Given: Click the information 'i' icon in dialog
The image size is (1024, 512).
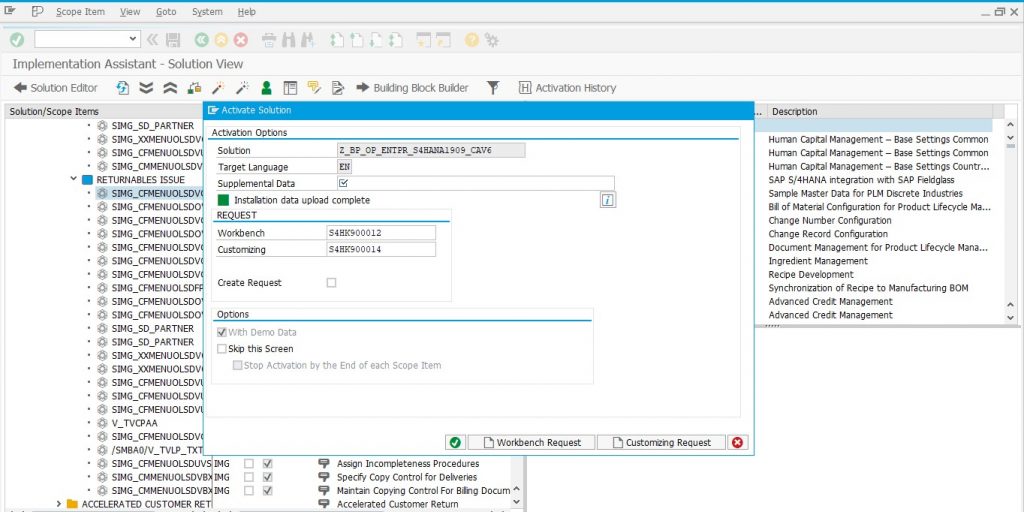Looking at the screenshot, I should (x=608, y=200).
